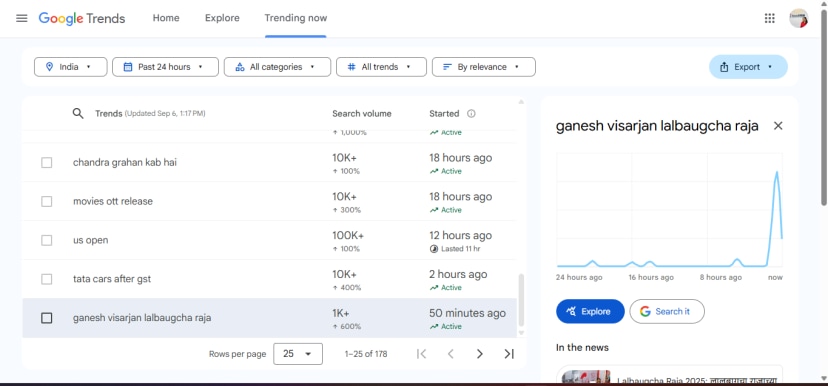Select checkbox for us open
Screen dimensions: 828x386
pos(46,240)
